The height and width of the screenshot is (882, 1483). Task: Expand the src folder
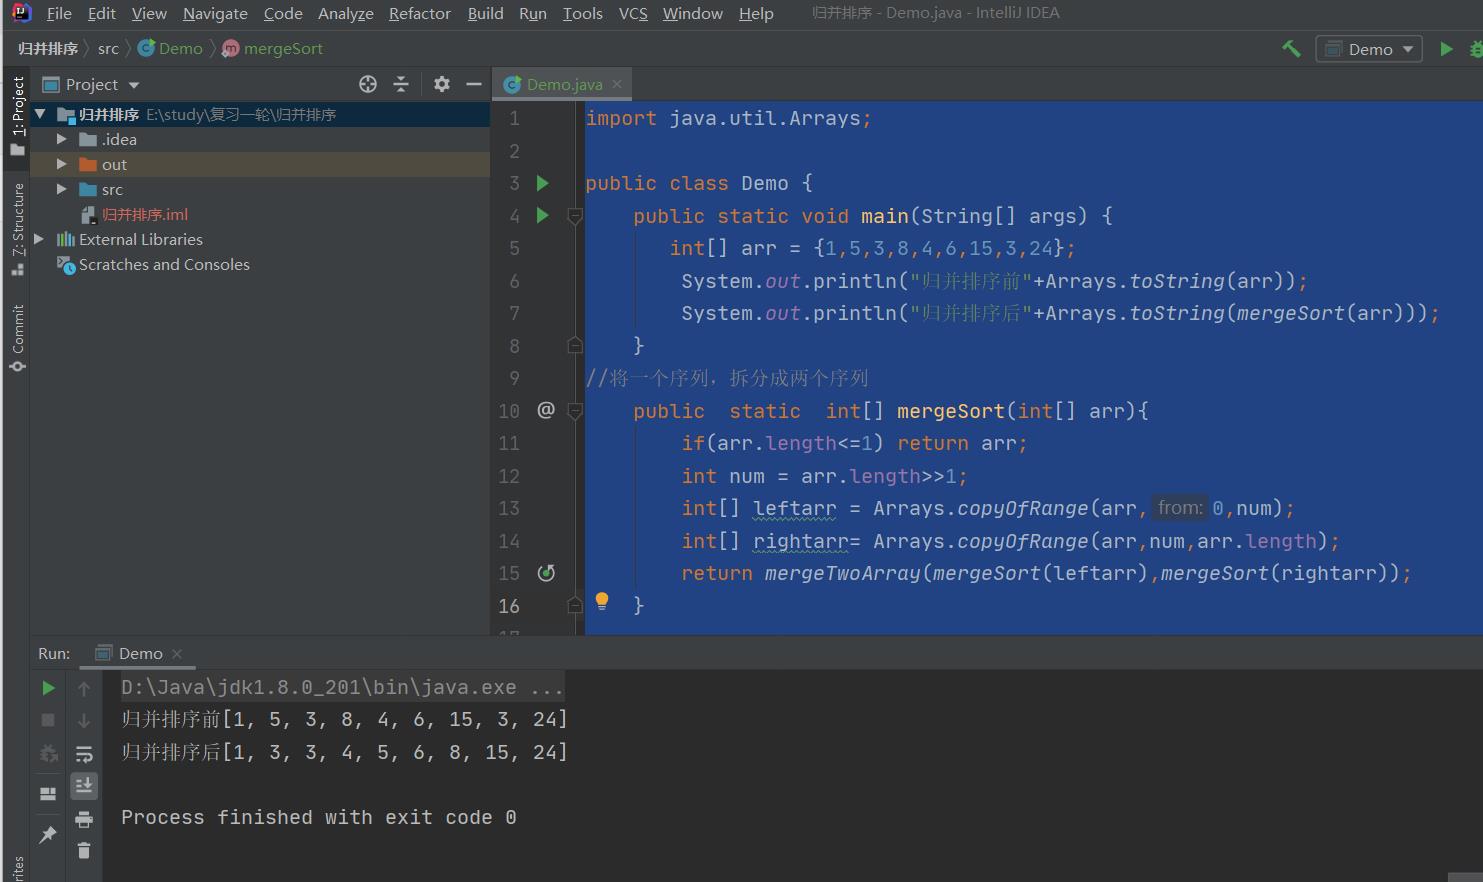tap(62, 189)
